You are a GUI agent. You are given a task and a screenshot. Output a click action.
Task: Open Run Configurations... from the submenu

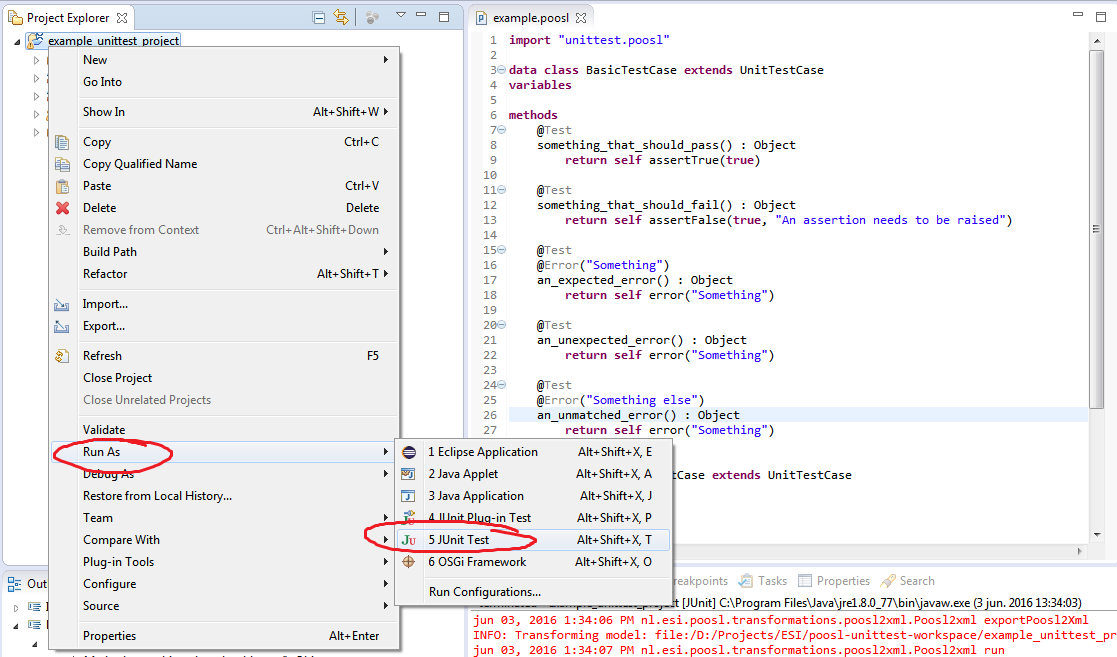tap(533, 592)
